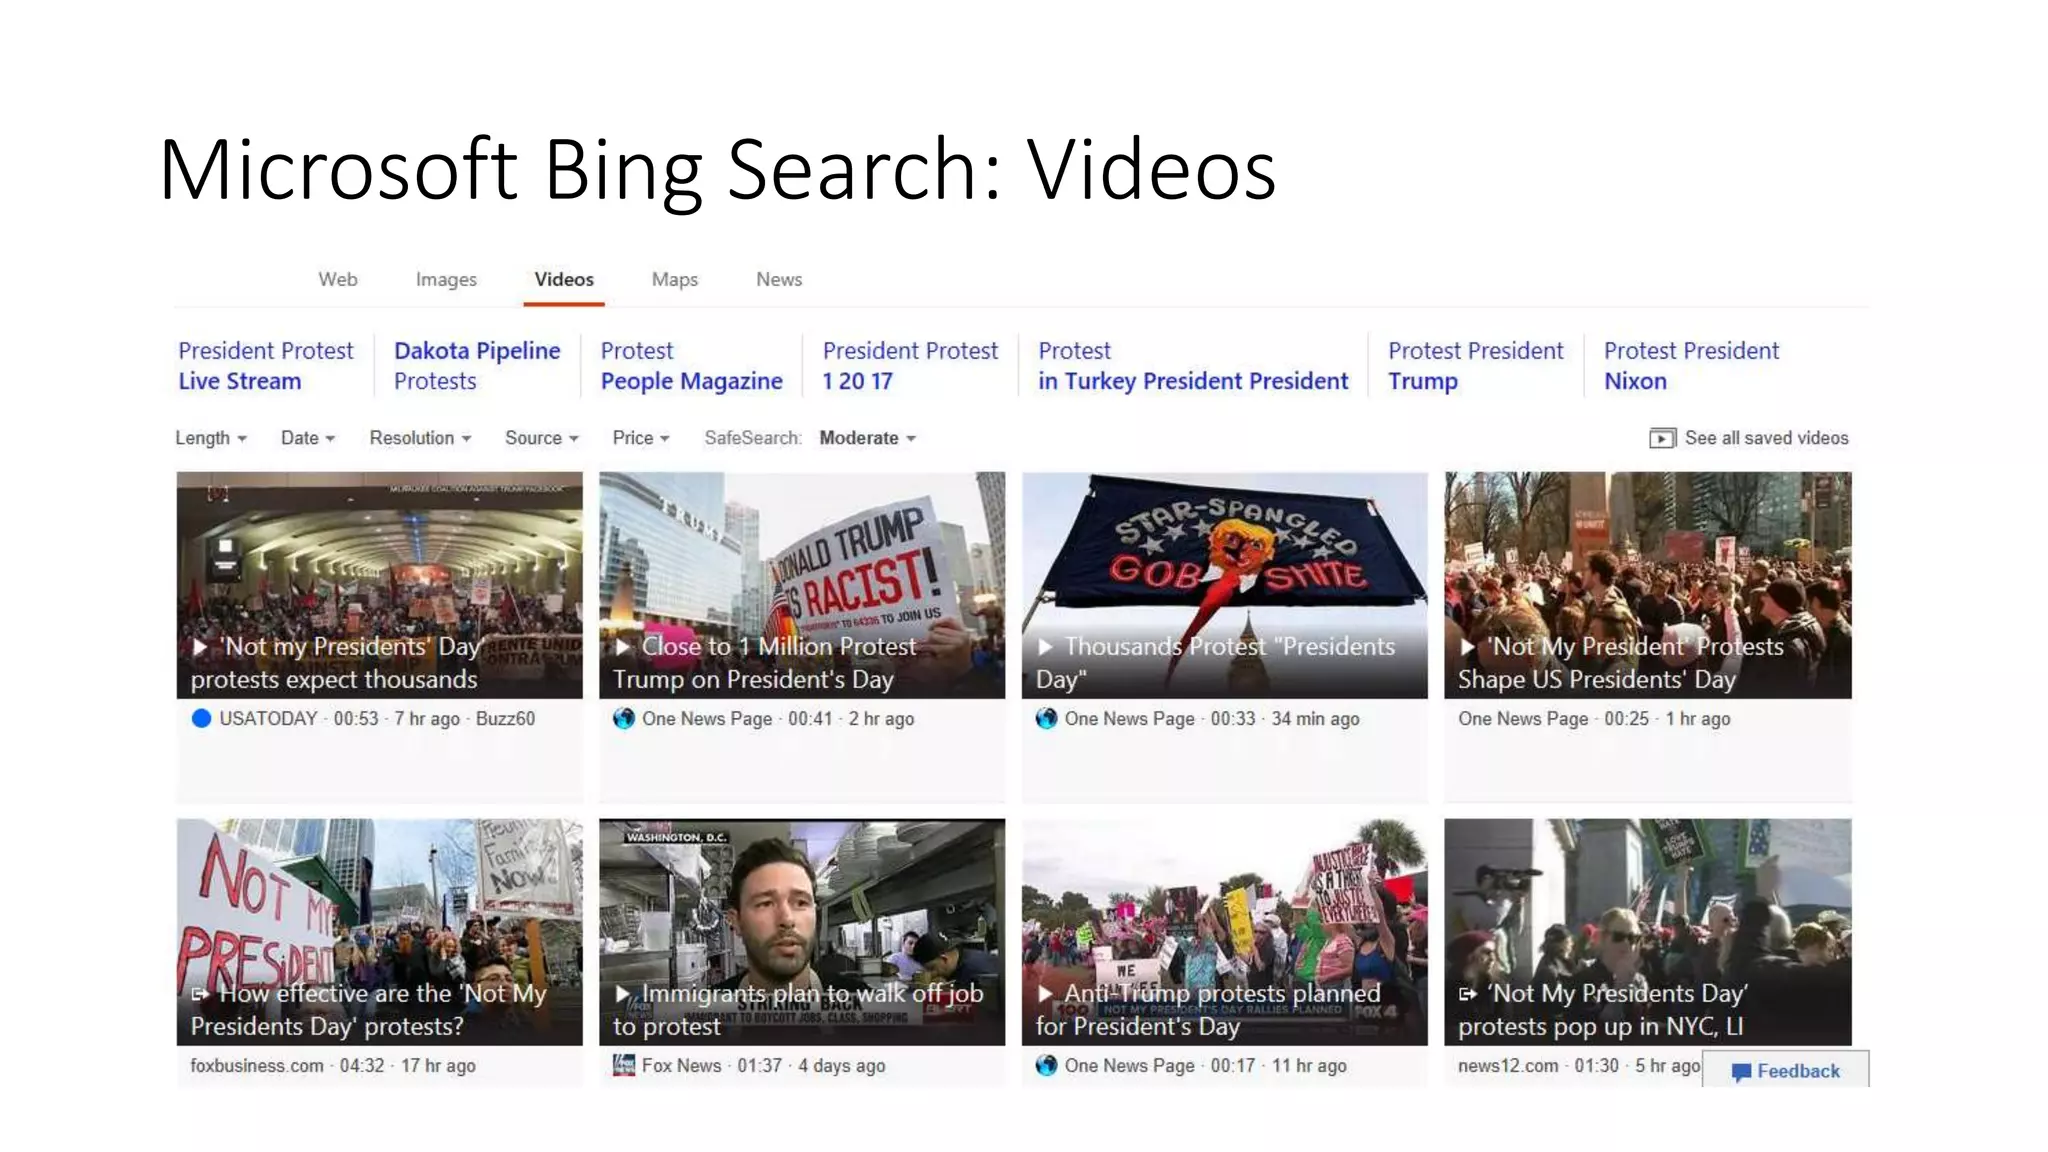Screen dimensions: 2048x1152
Task: Click One News Page globe icon, 00:41 video
Action: [624, 718]
